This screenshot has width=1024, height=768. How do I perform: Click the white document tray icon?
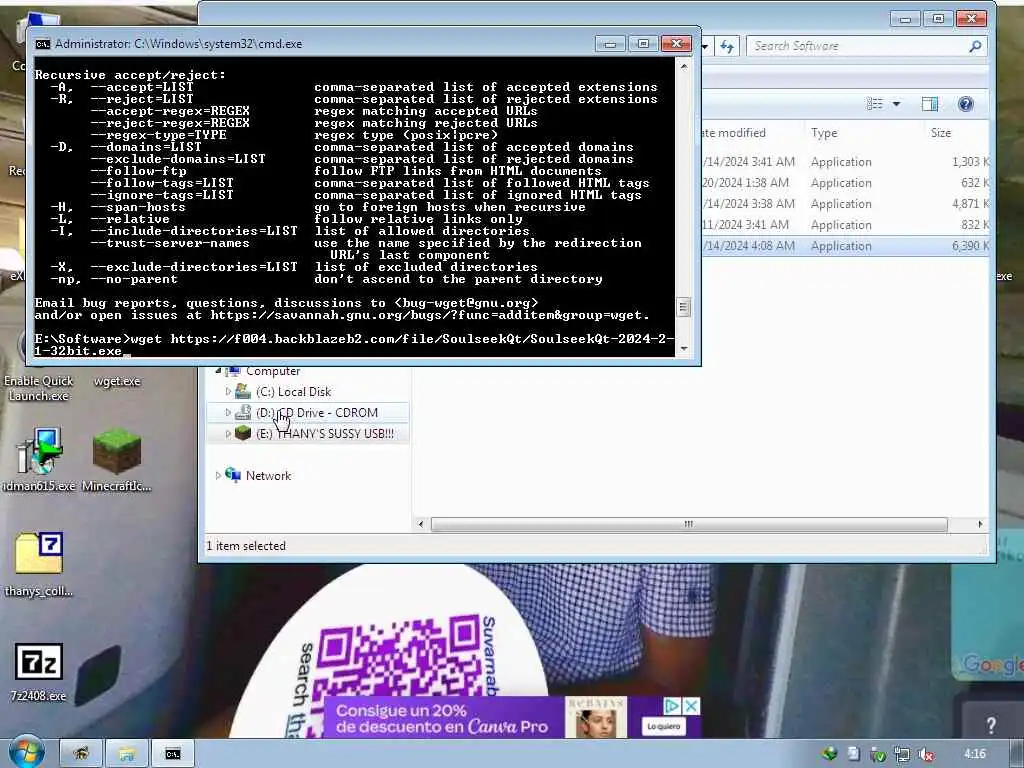click(854, 754)
